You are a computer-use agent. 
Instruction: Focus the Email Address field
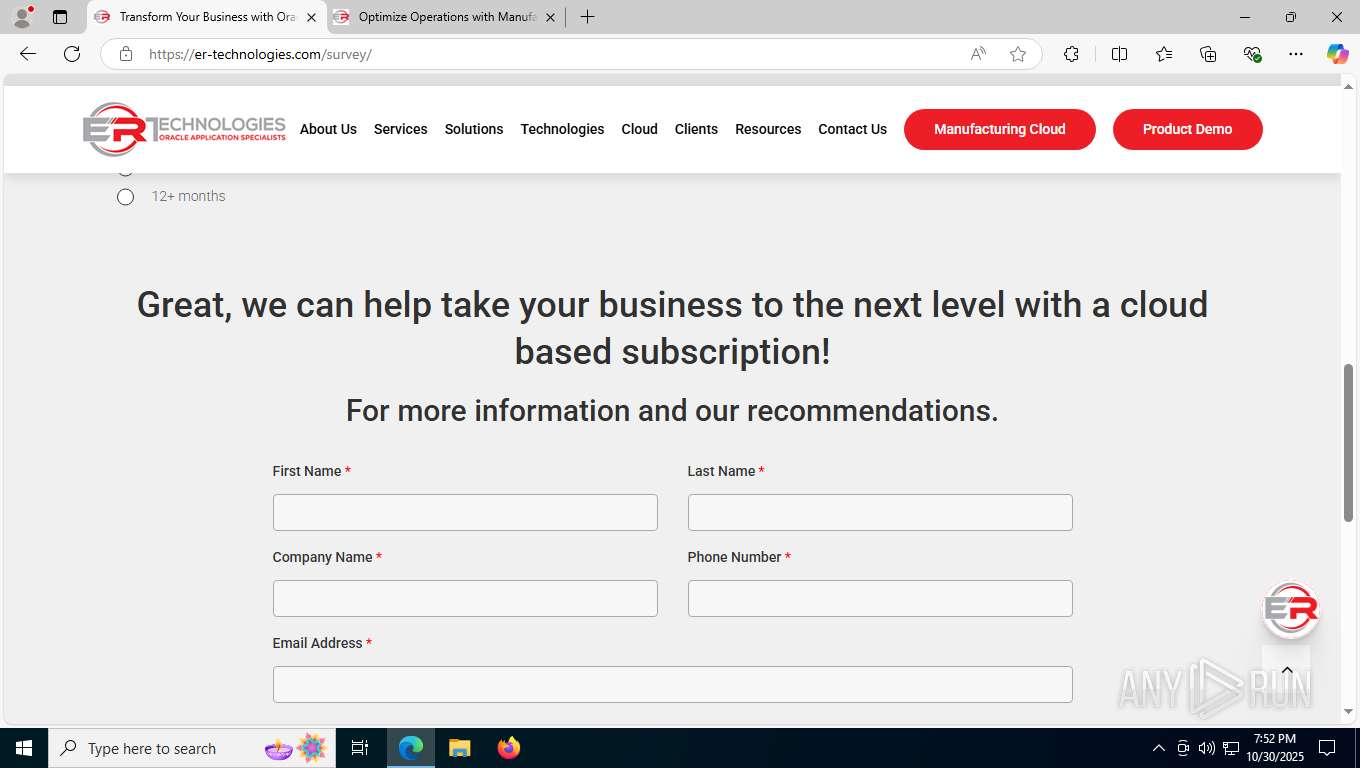(673, 684)
